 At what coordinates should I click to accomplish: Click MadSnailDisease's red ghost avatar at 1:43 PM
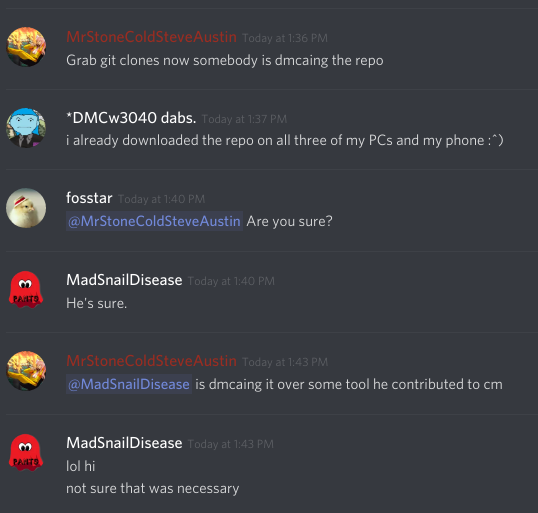26,452
